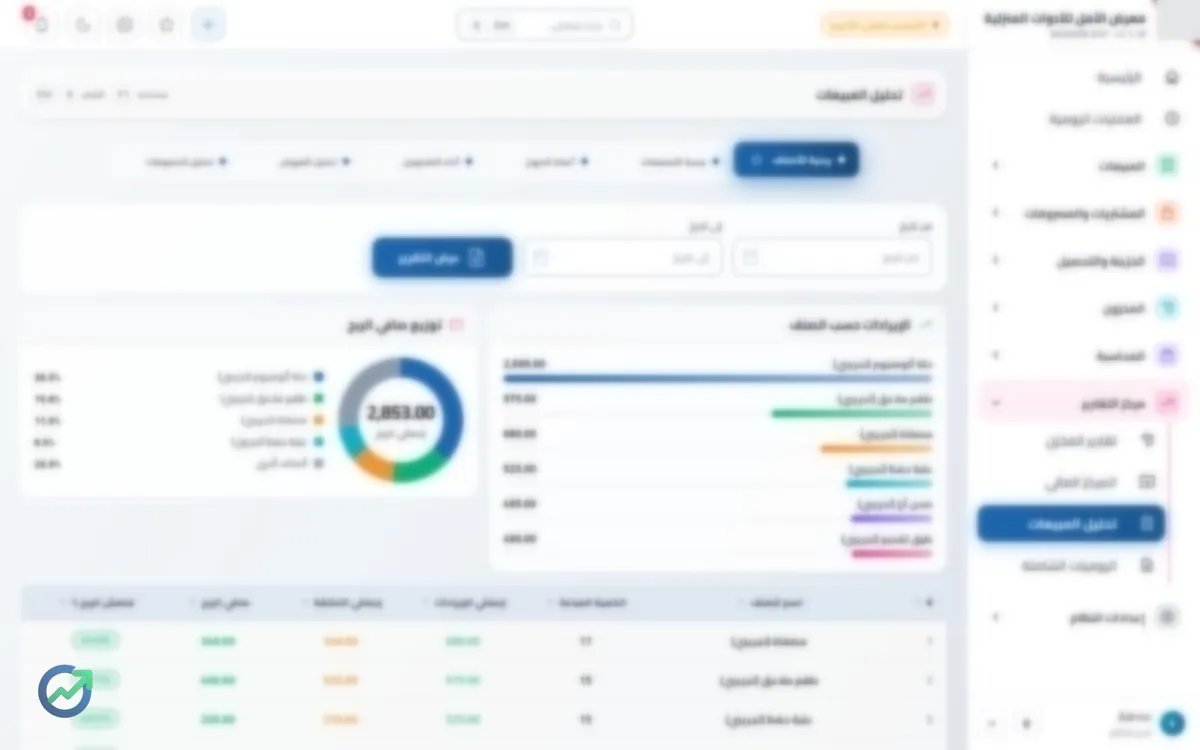The height and width of the screenshot is (750, 1200).
Task: Click the pink مركز التقارير chart icon
Action: pyautogui.click(x=1167, y=403)
